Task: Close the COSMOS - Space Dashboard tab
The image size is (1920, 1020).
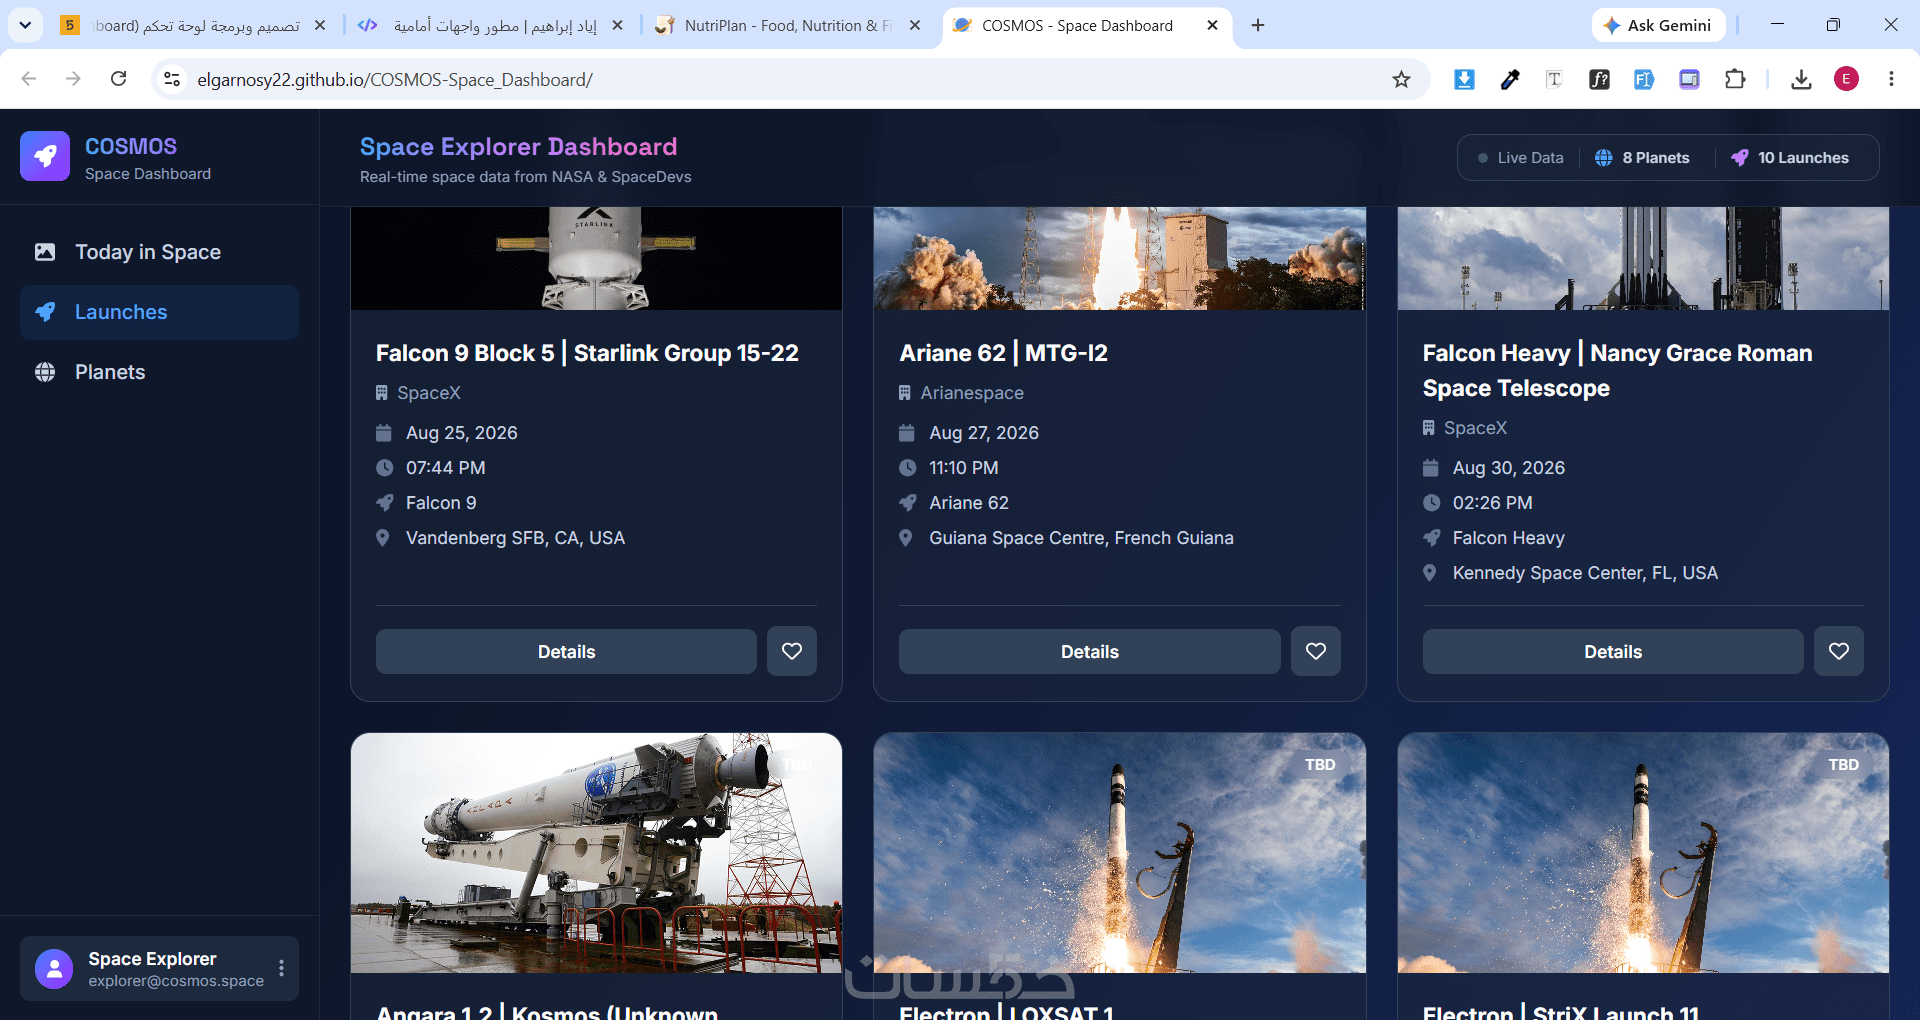Action: (1212, 25)
